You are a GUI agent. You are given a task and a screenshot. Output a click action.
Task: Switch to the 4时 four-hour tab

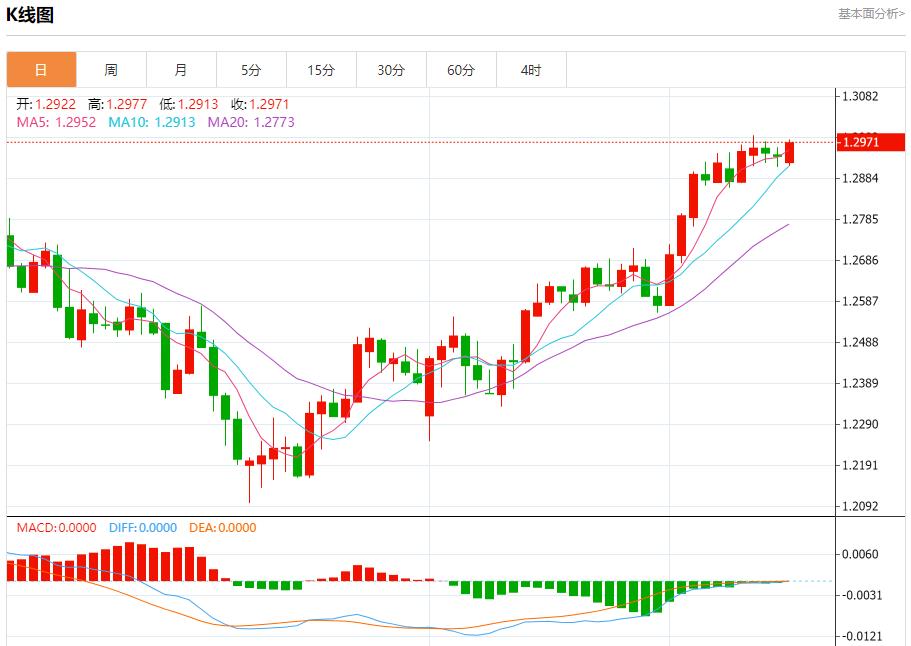(531, 70)
